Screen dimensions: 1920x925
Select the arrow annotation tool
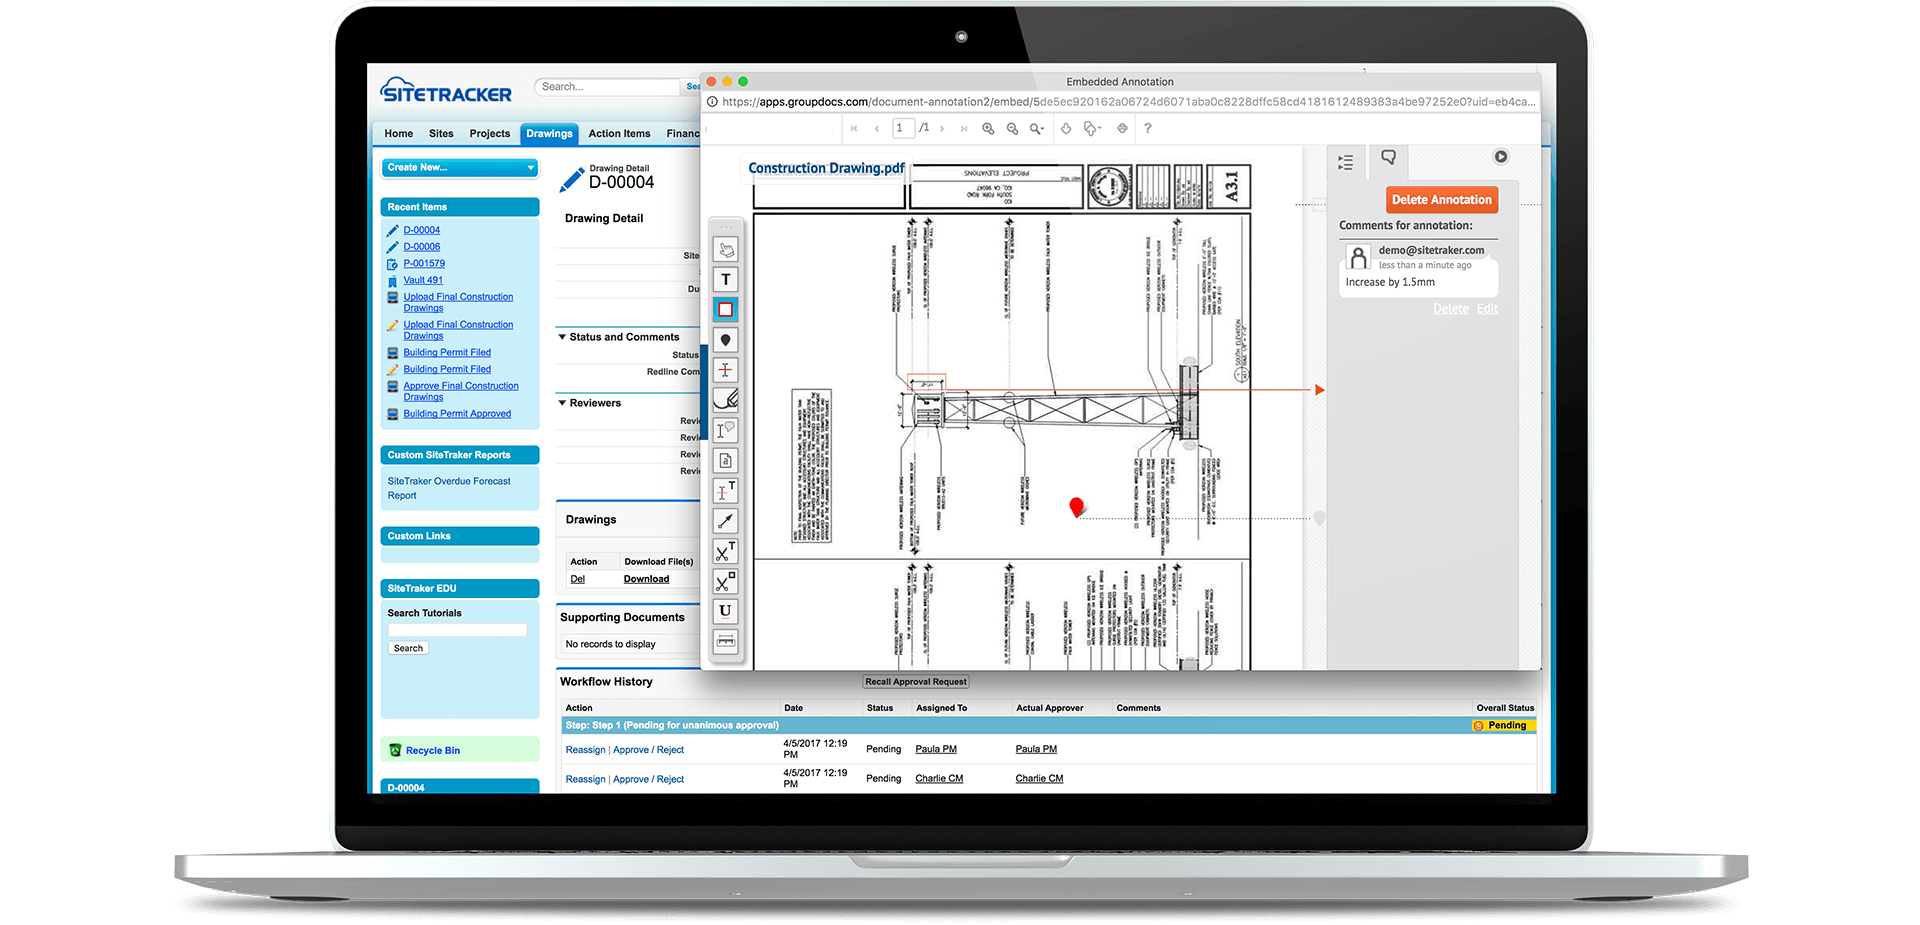(x=726, y=521)
